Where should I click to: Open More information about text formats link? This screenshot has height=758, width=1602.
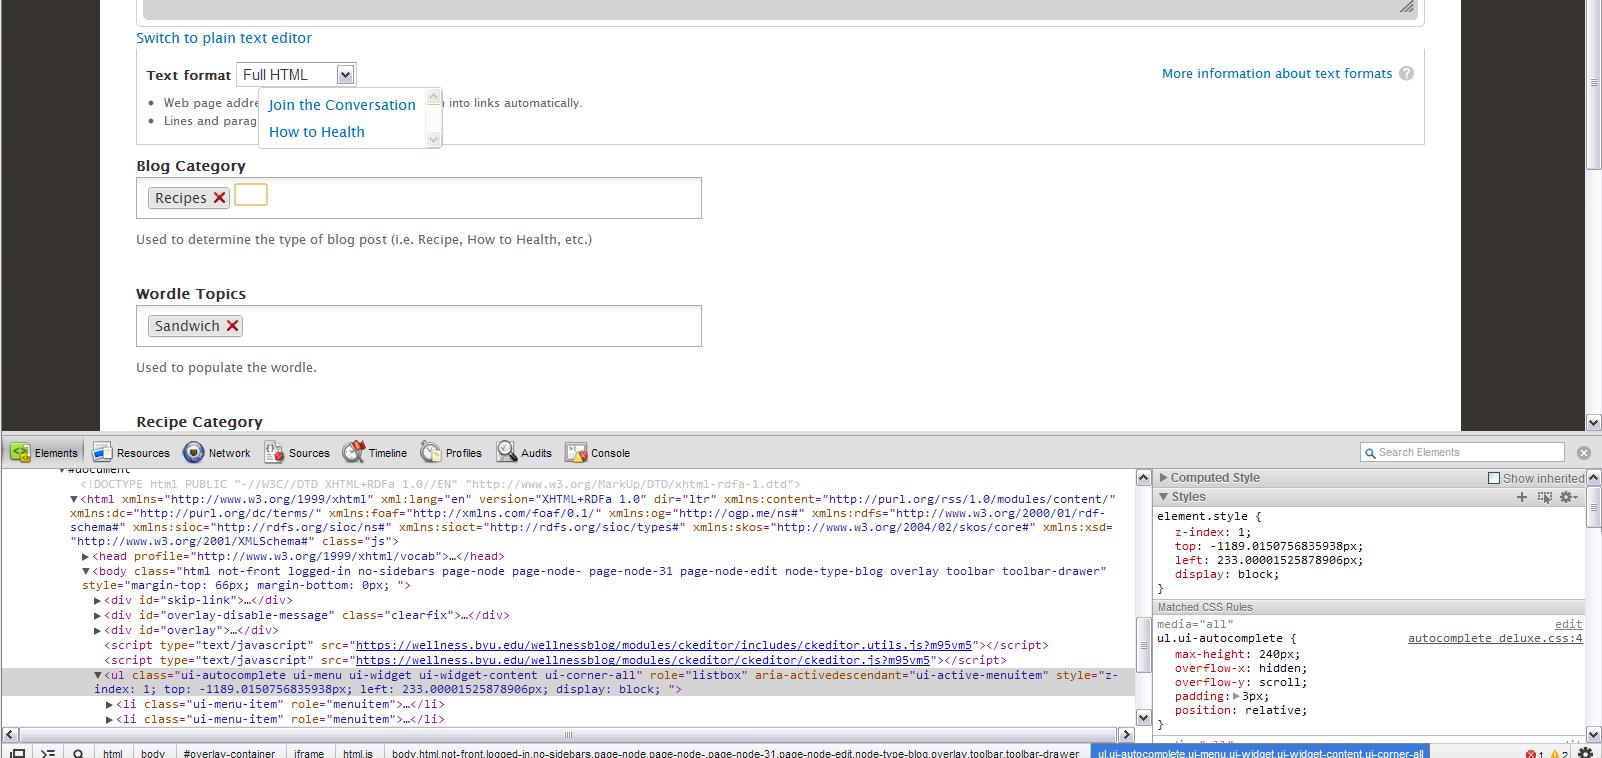tap(1276, 73)
